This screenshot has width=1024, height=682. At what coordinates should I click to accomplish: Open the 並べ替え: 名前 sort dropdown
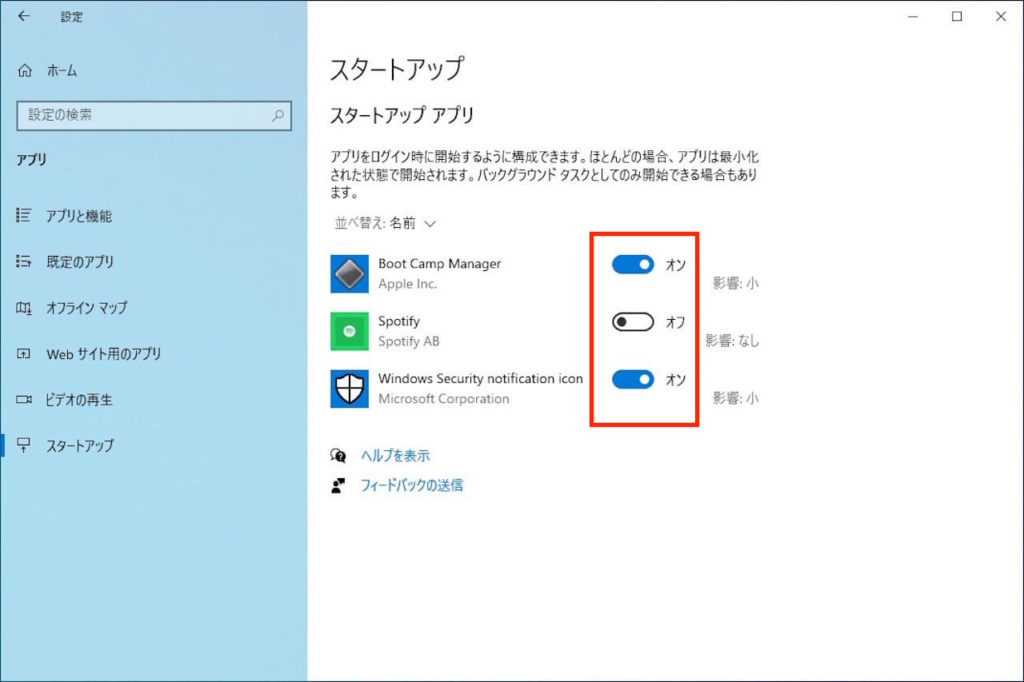[385, 223]
